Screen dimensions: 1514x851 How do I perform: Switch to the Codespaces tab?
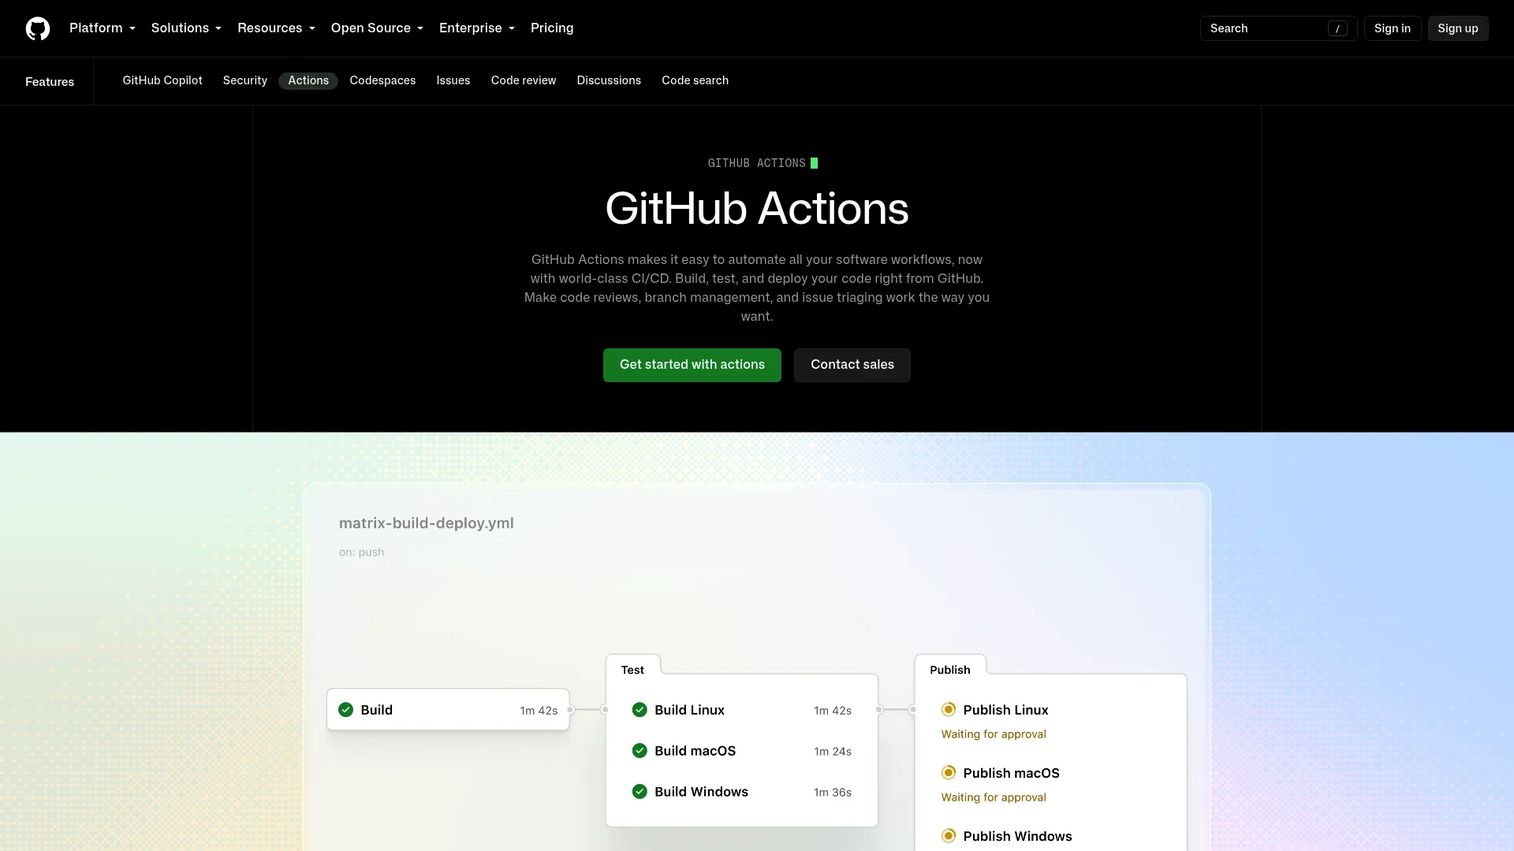tap(383, 81)
